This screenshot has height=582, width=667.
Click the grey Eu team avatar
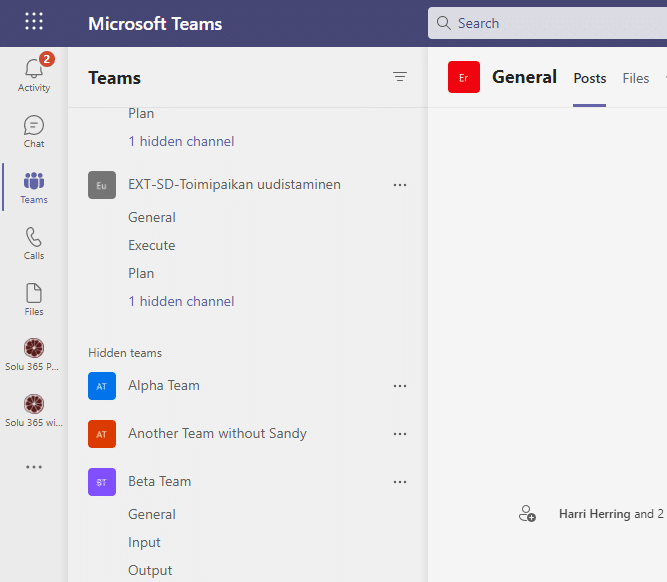102,185
